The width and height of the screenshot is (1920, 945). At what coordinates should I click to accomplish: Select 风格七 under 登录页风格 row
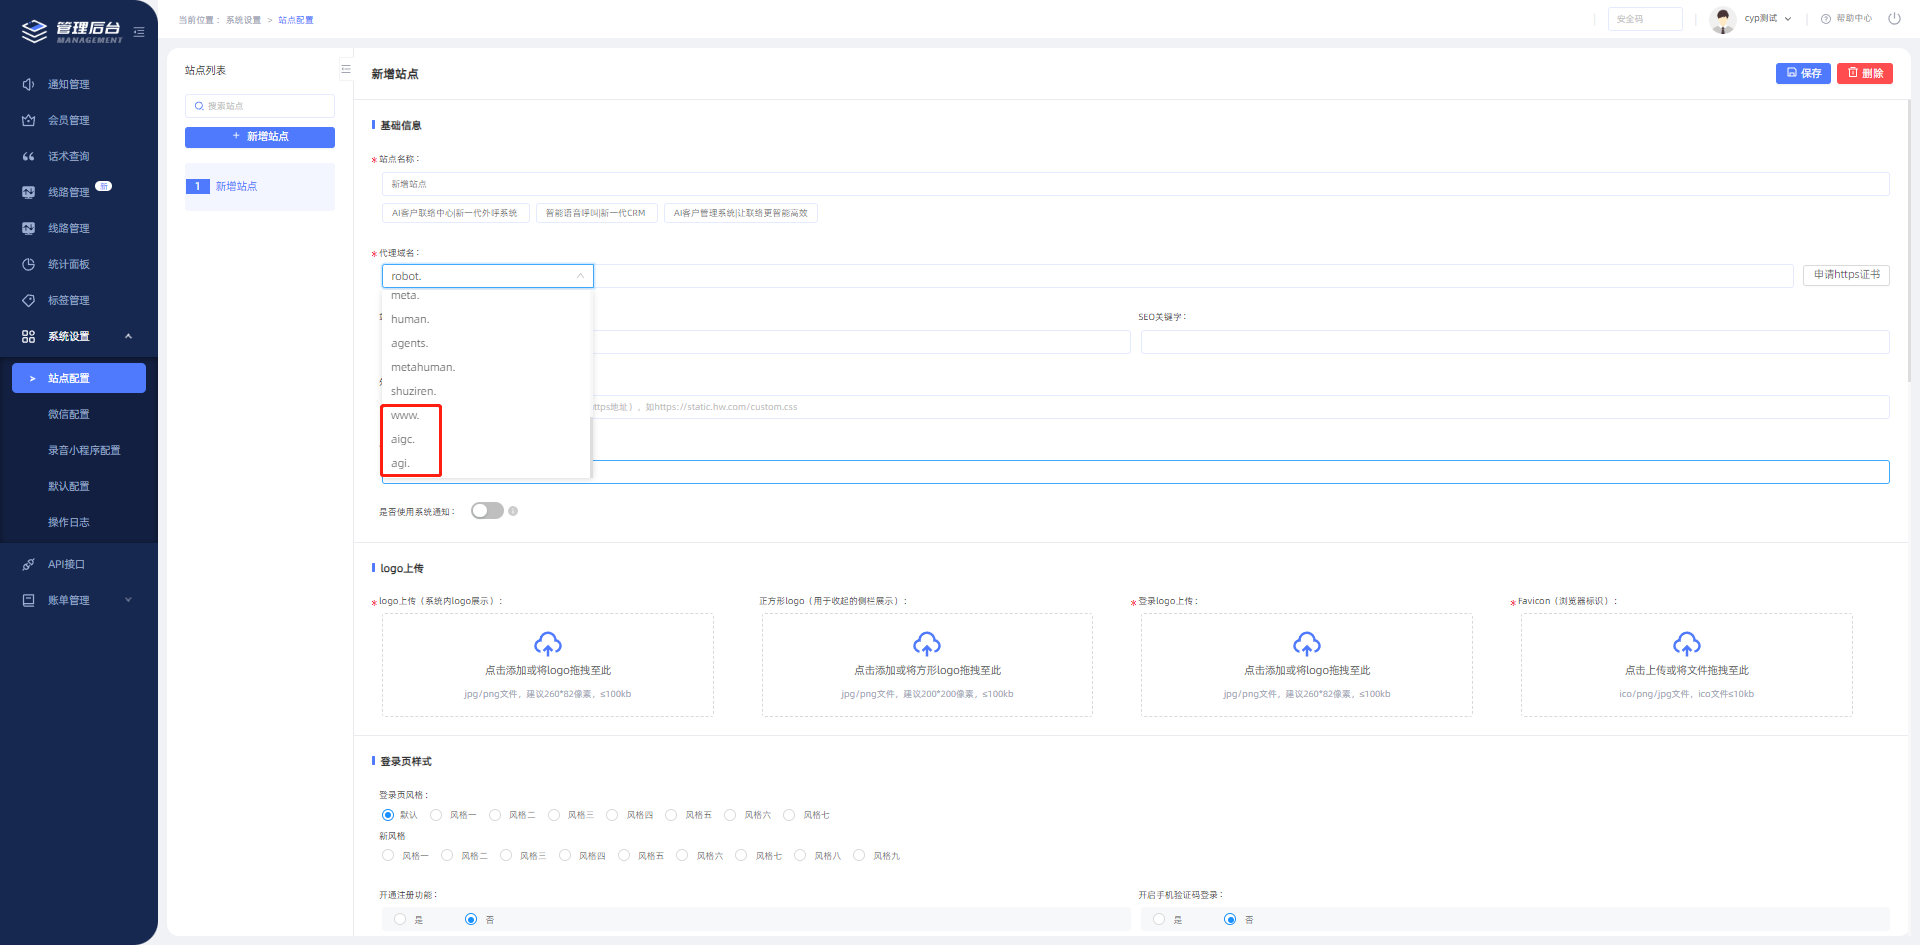(x=789, y=815)
